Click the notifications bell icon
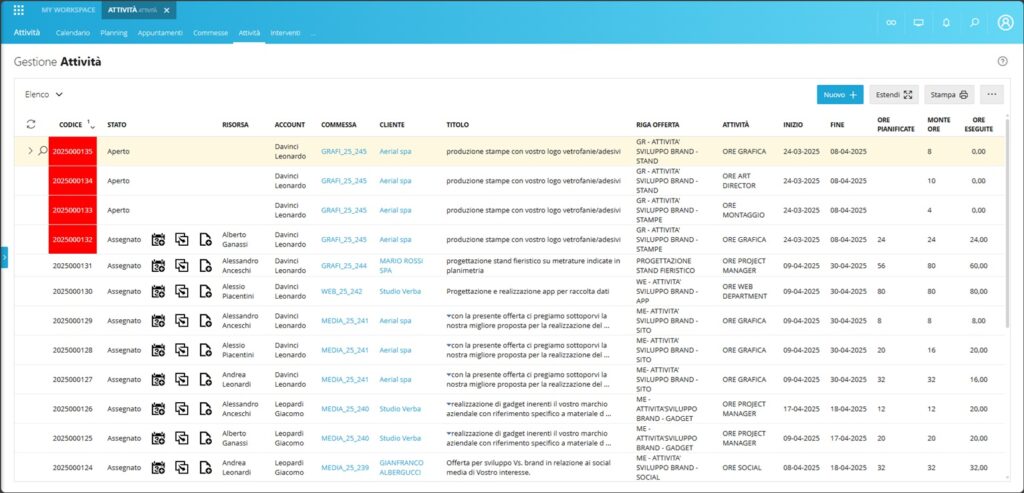 [x=946, y=22]
